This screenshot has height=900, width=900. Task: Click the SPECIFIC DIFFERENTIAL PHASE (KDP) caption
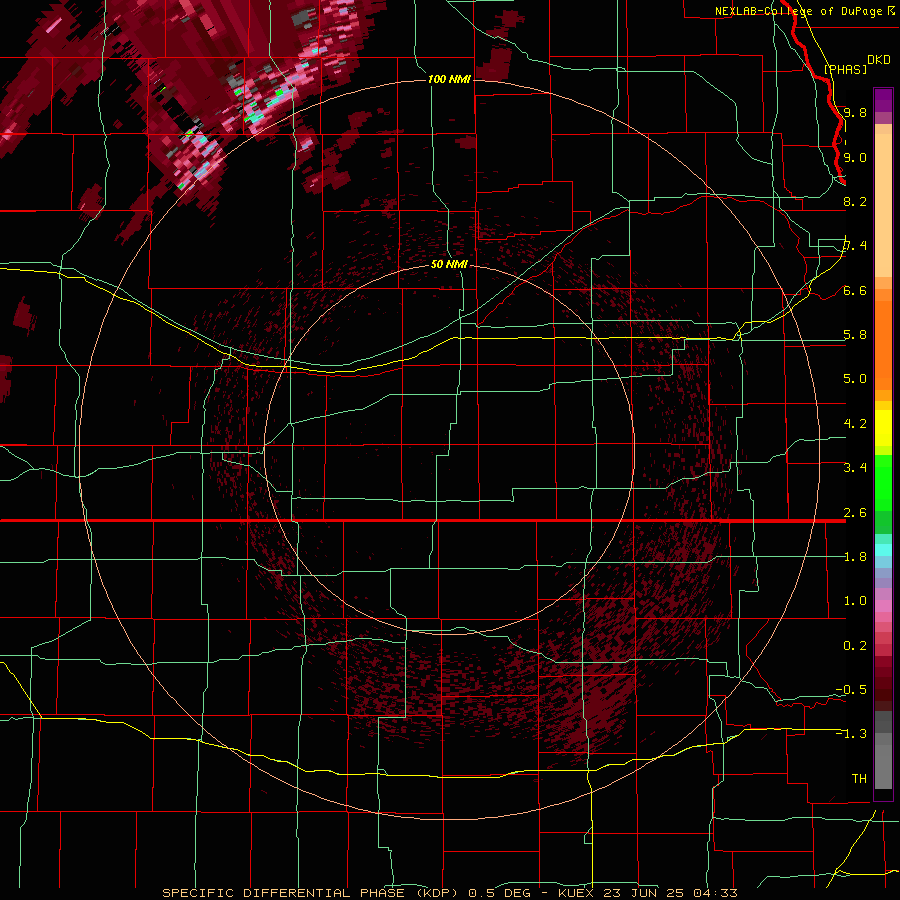tap(310, 893)
